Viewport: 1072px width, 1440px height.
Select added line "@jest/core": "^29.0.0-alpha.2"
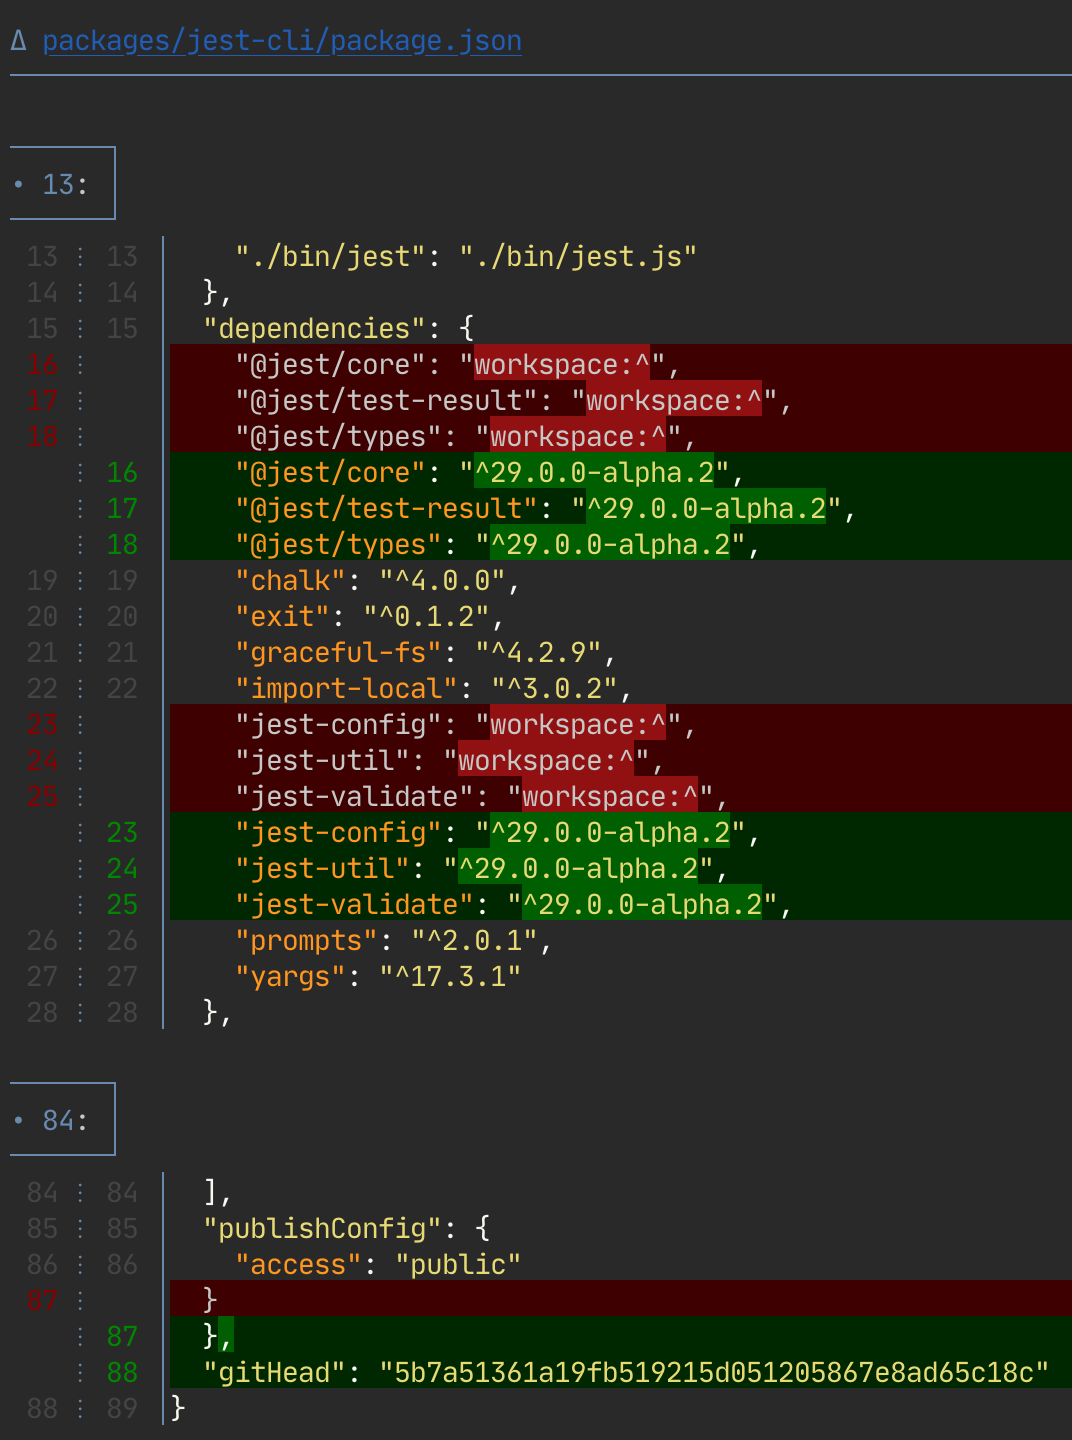pyautogui.click(x=621, y=472)
